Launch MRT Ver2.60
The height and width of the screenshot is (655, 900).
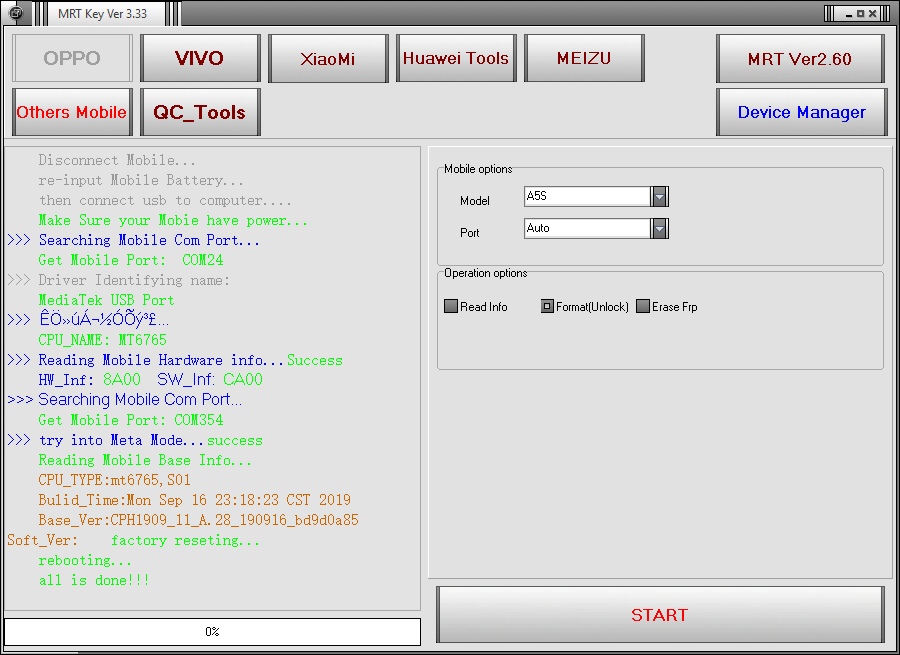[800, 59]
